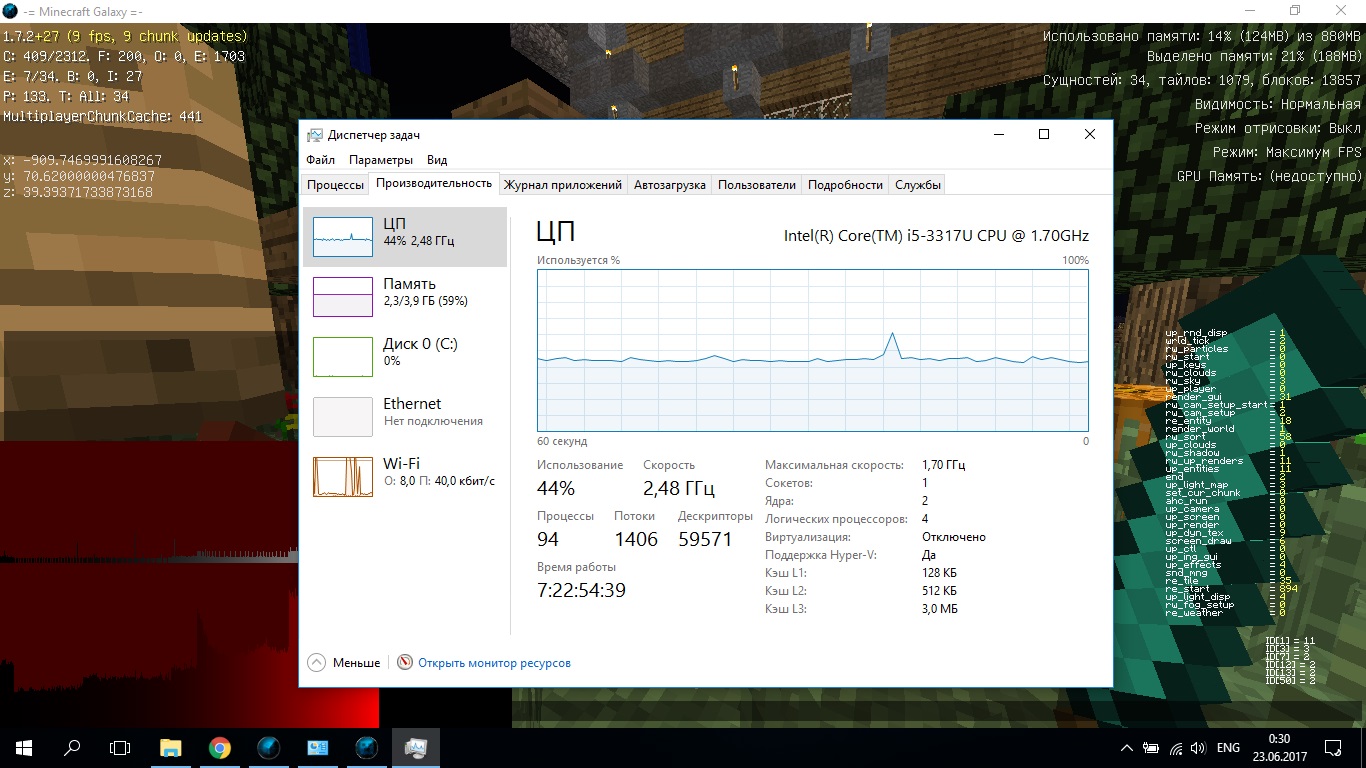The width and height of the screenshot is (1366, 768).
Task: Minimize the Task Manager window
Action: coord(998,134)
